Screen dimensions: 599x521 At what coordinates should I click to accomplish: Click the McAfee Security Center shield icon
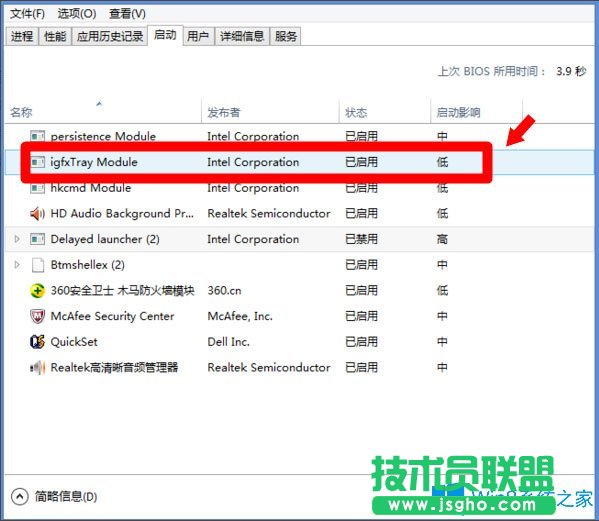[37, 316]
